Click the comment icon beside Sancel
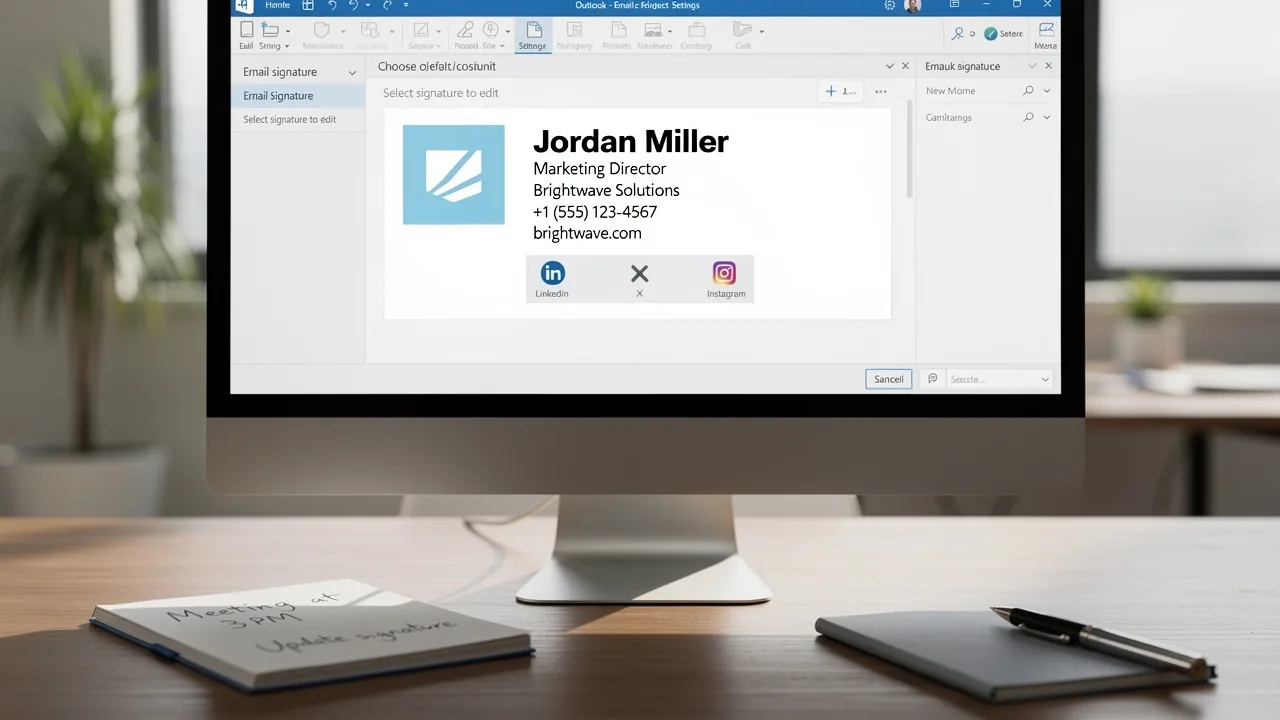This screenshot has width=1280, height=720. [x=932, y=379]
